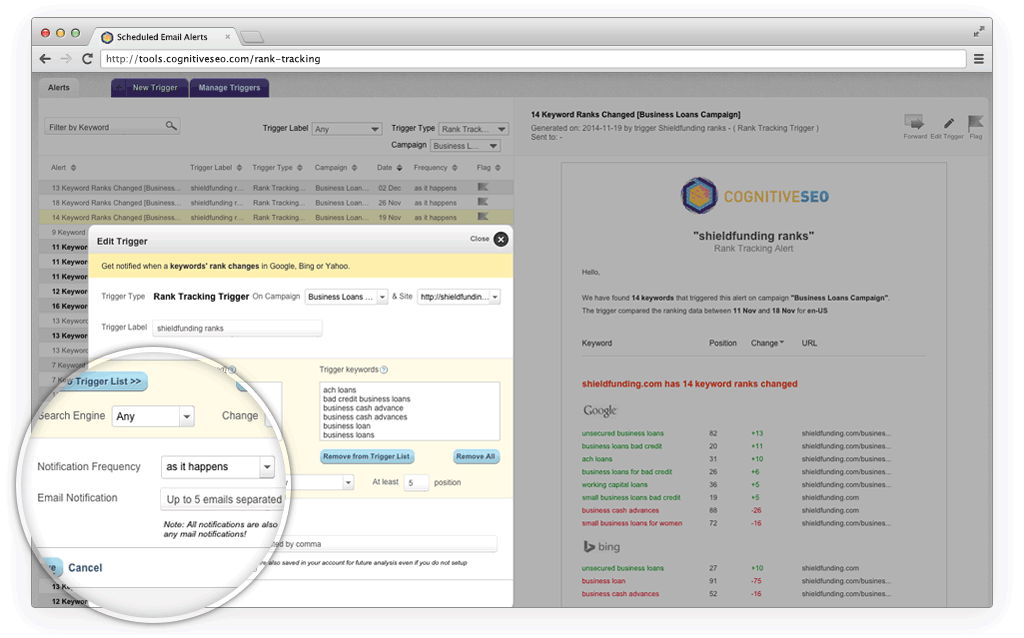Close the Edit Trigger dialog
The height and width of the screenshot is (638, 1024).
click(501, 239)
